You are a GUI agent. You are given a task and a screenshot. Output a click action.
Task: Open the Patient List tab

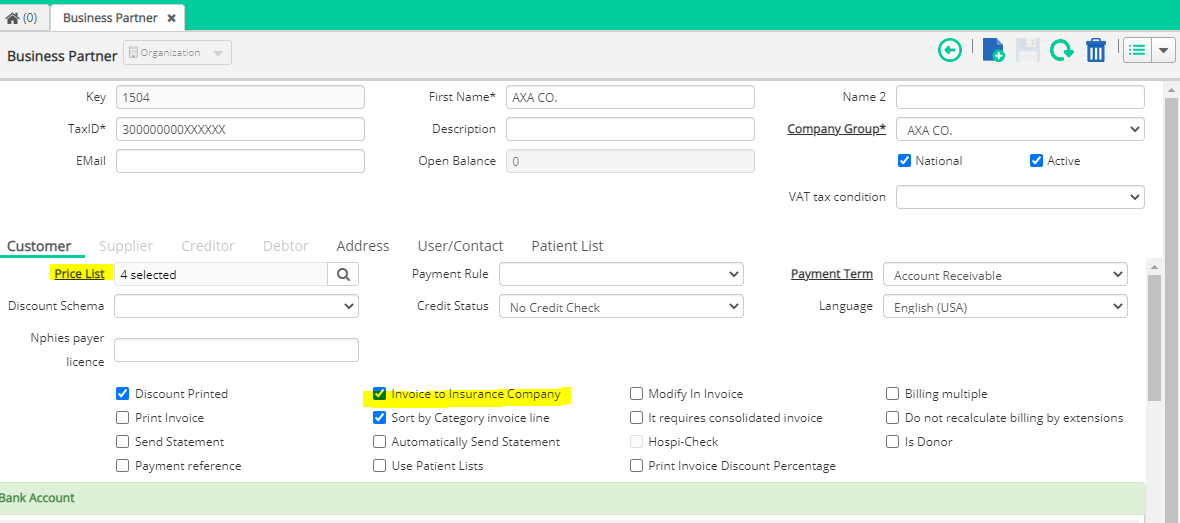[567, 246]
